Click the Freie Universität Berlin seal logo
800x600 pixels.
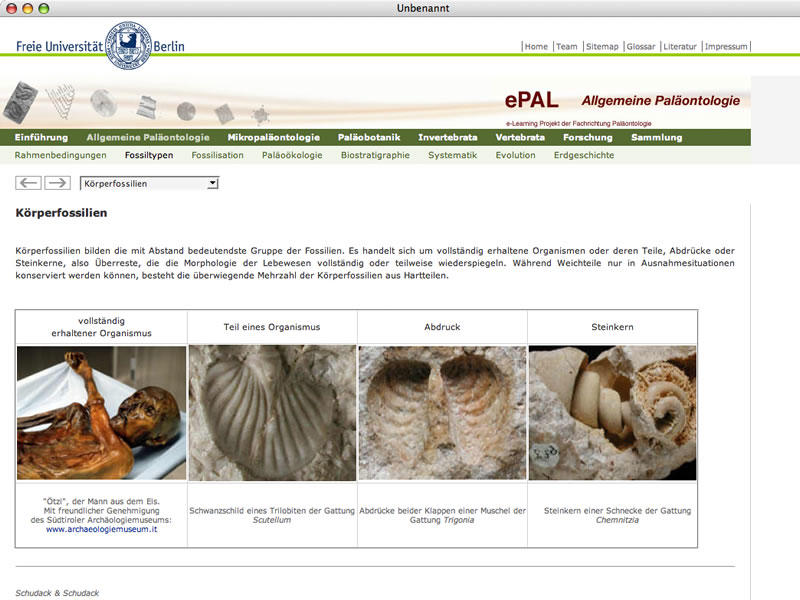pos(128,45)
